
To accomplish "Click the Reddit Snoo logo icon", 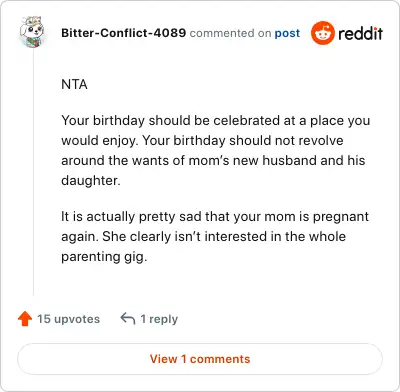I will click(x=322, y=33).
